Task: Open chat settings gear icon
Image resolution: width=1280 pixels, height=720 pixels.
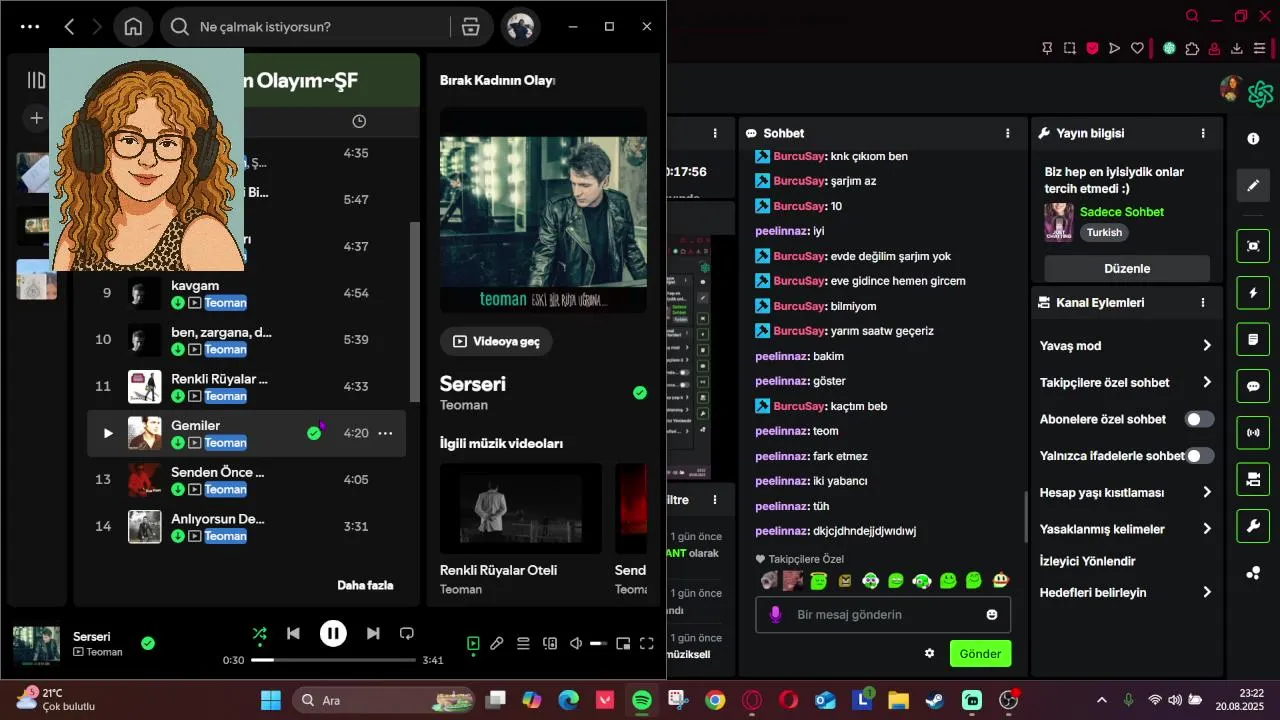Action: point(929,653)
